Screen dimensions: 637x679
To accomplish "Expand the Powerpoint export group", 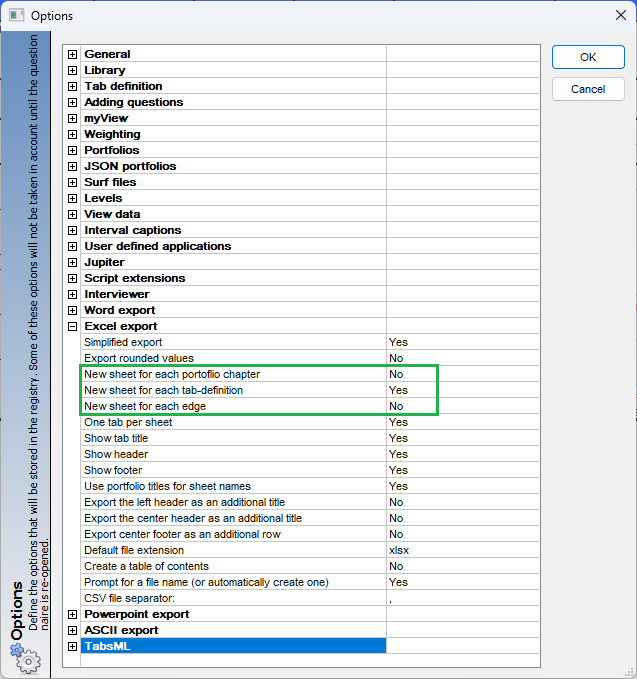I will point(72,614).
